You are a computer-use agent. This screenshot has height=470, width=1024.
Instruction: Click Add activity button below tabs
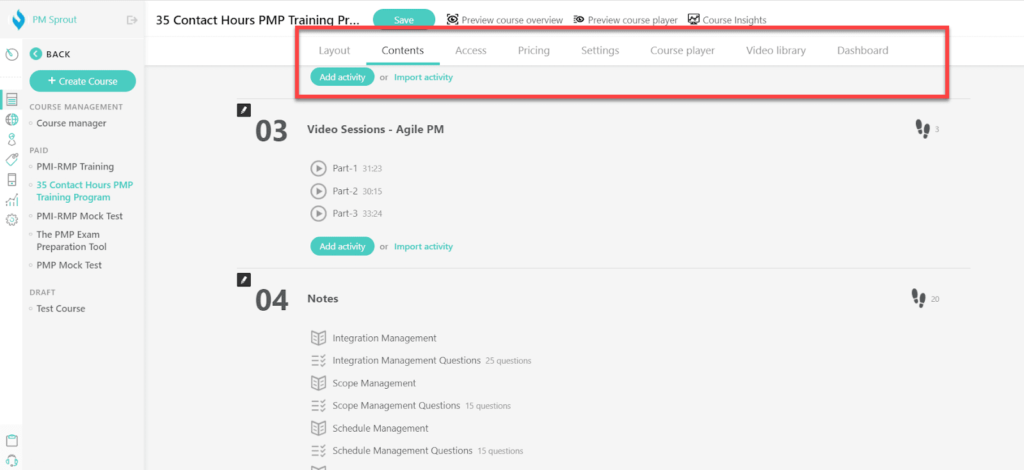[x=342, y=77]
